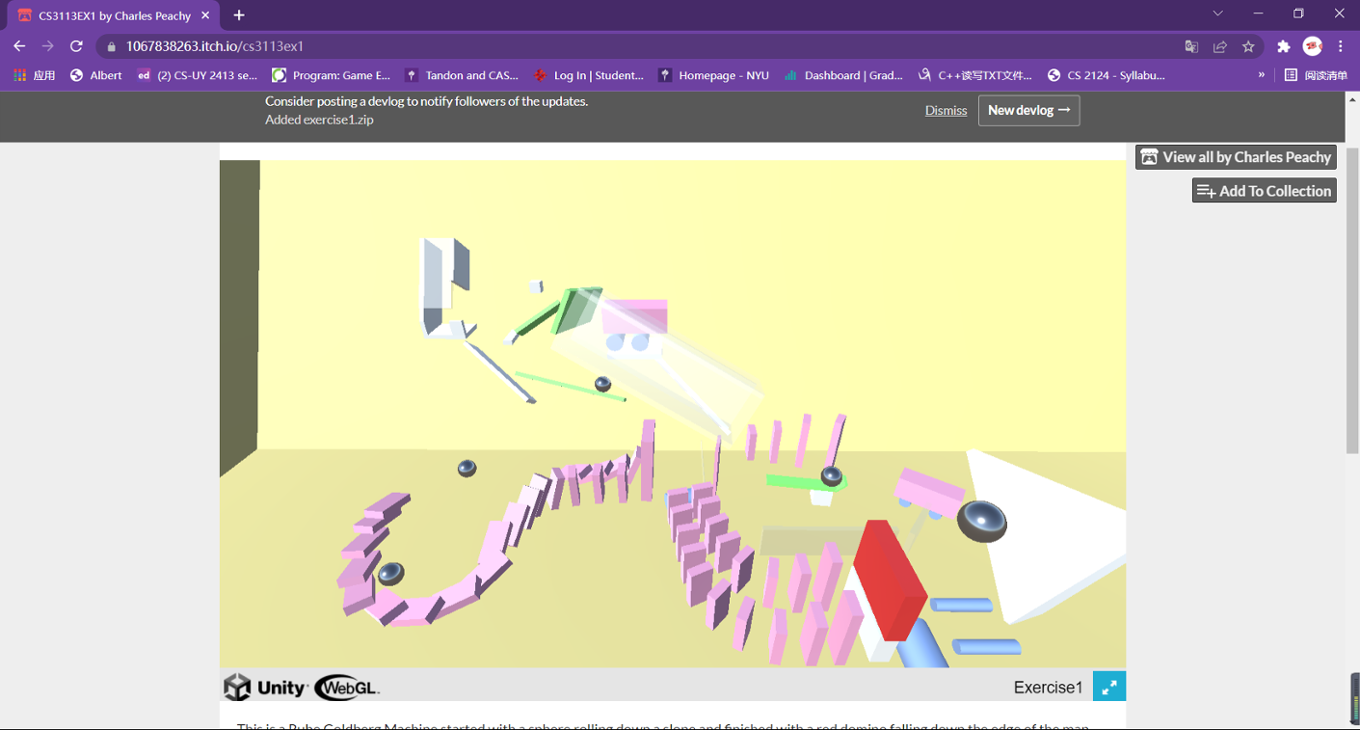
Task: Click the share icon in the address bar
Action: (1220, 46)
